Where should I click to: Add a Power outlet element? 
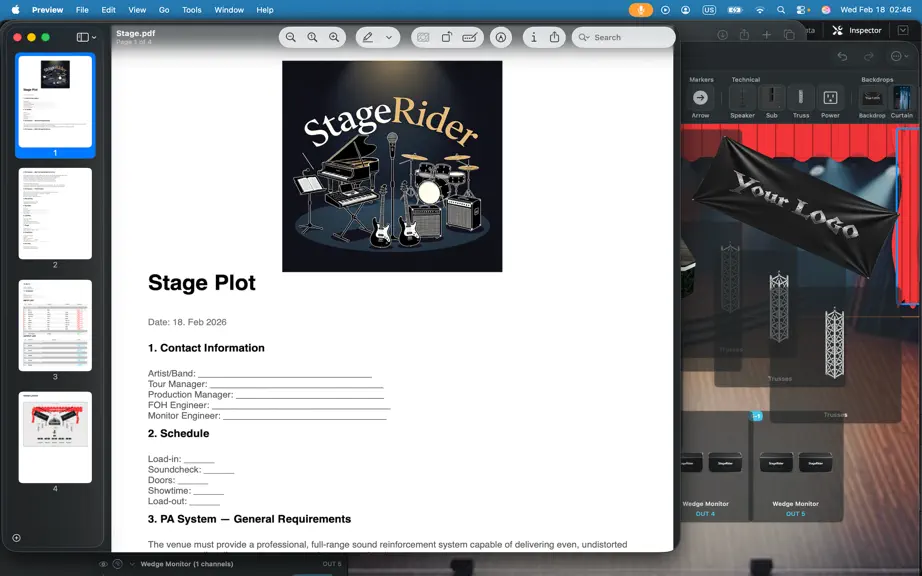coord(830,102)
